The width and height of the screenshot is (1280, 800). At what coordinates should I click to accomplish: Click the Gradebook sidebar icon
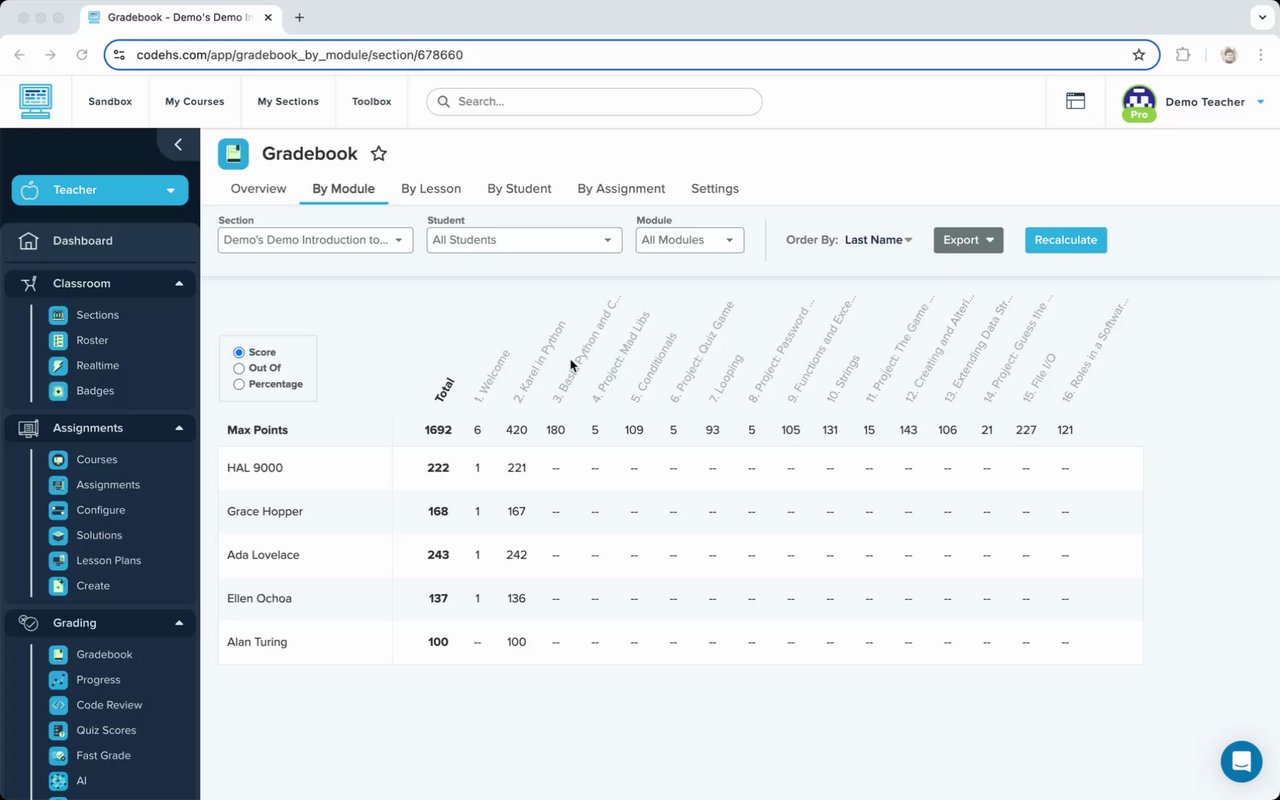58,654
